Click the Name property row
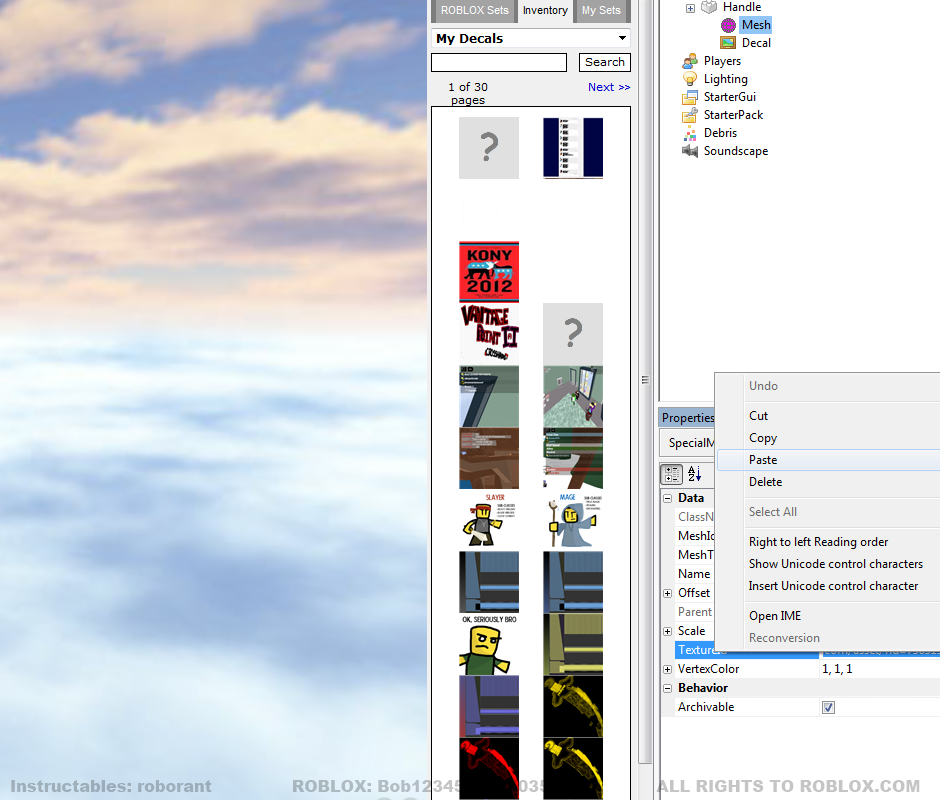The image size is (940, 800). [694, 574]
